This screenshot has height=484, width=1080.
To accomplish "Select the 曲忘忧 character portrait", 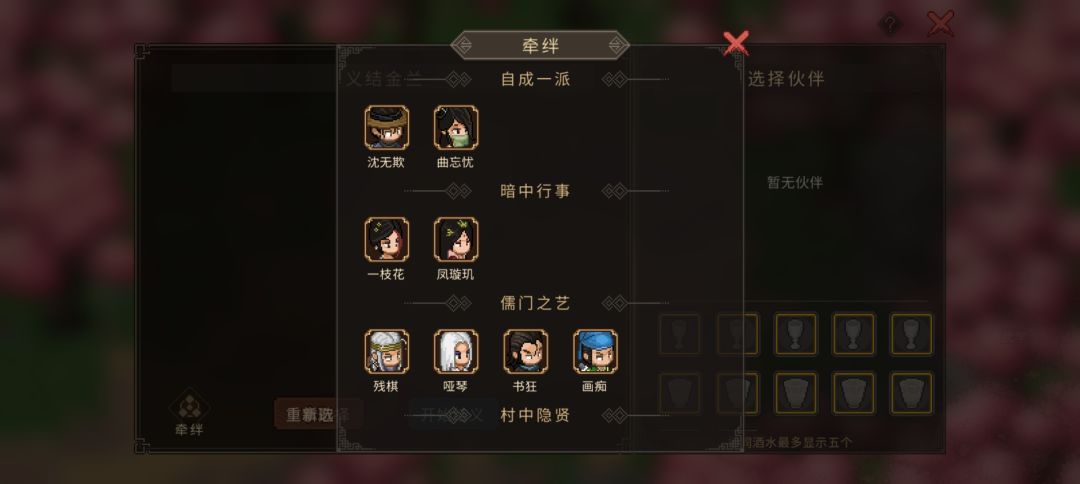I will tap(456, 127).
